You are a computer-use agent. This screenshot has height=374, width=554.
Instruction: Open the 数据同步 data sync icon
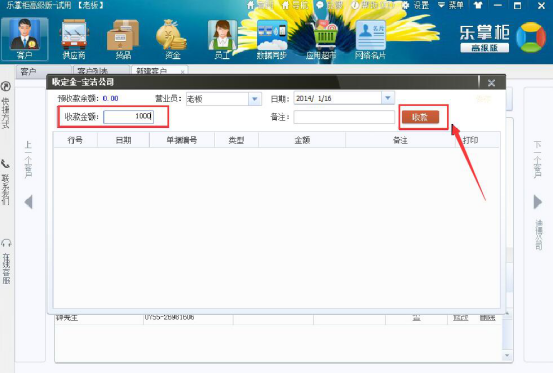point(272,39)
